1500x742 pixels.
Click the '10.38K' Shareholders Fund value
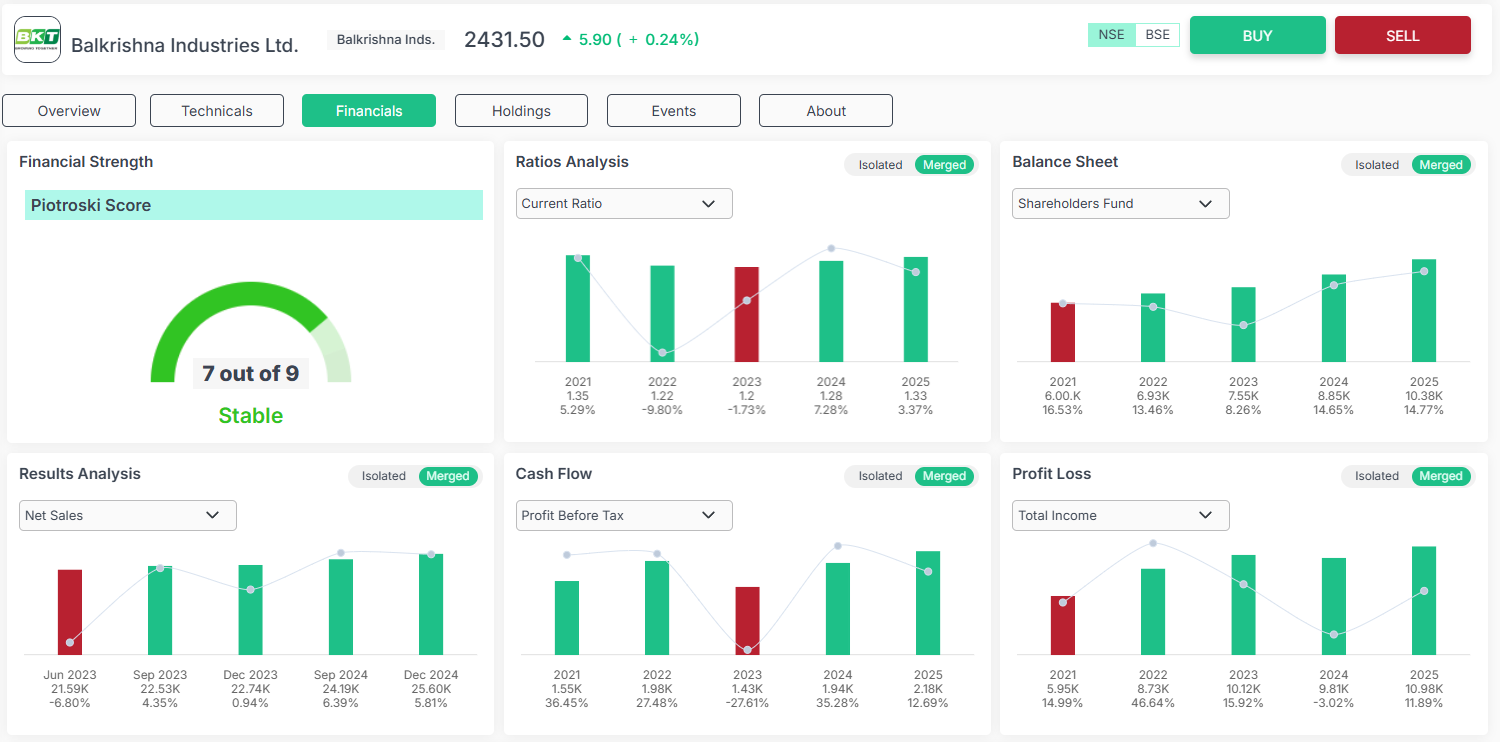(x=1424, y=396)
